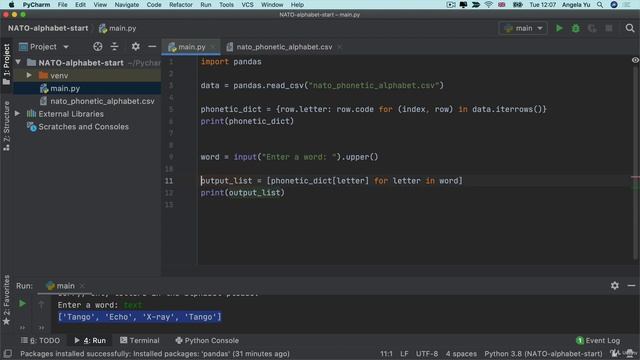This screenshot has width=640, height=360.
Task: Open Run panel settings gear
Action: 615,286
